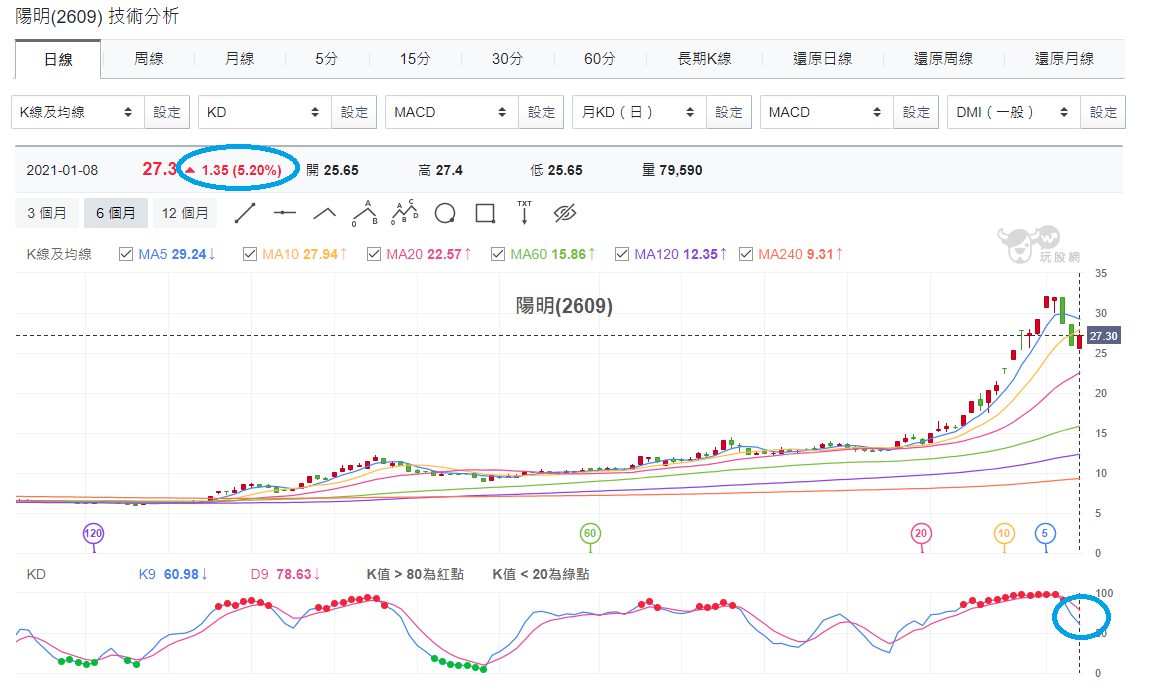1151x688 pixels.
Task: Select the circle drawing tool
Action: [445, 214]
